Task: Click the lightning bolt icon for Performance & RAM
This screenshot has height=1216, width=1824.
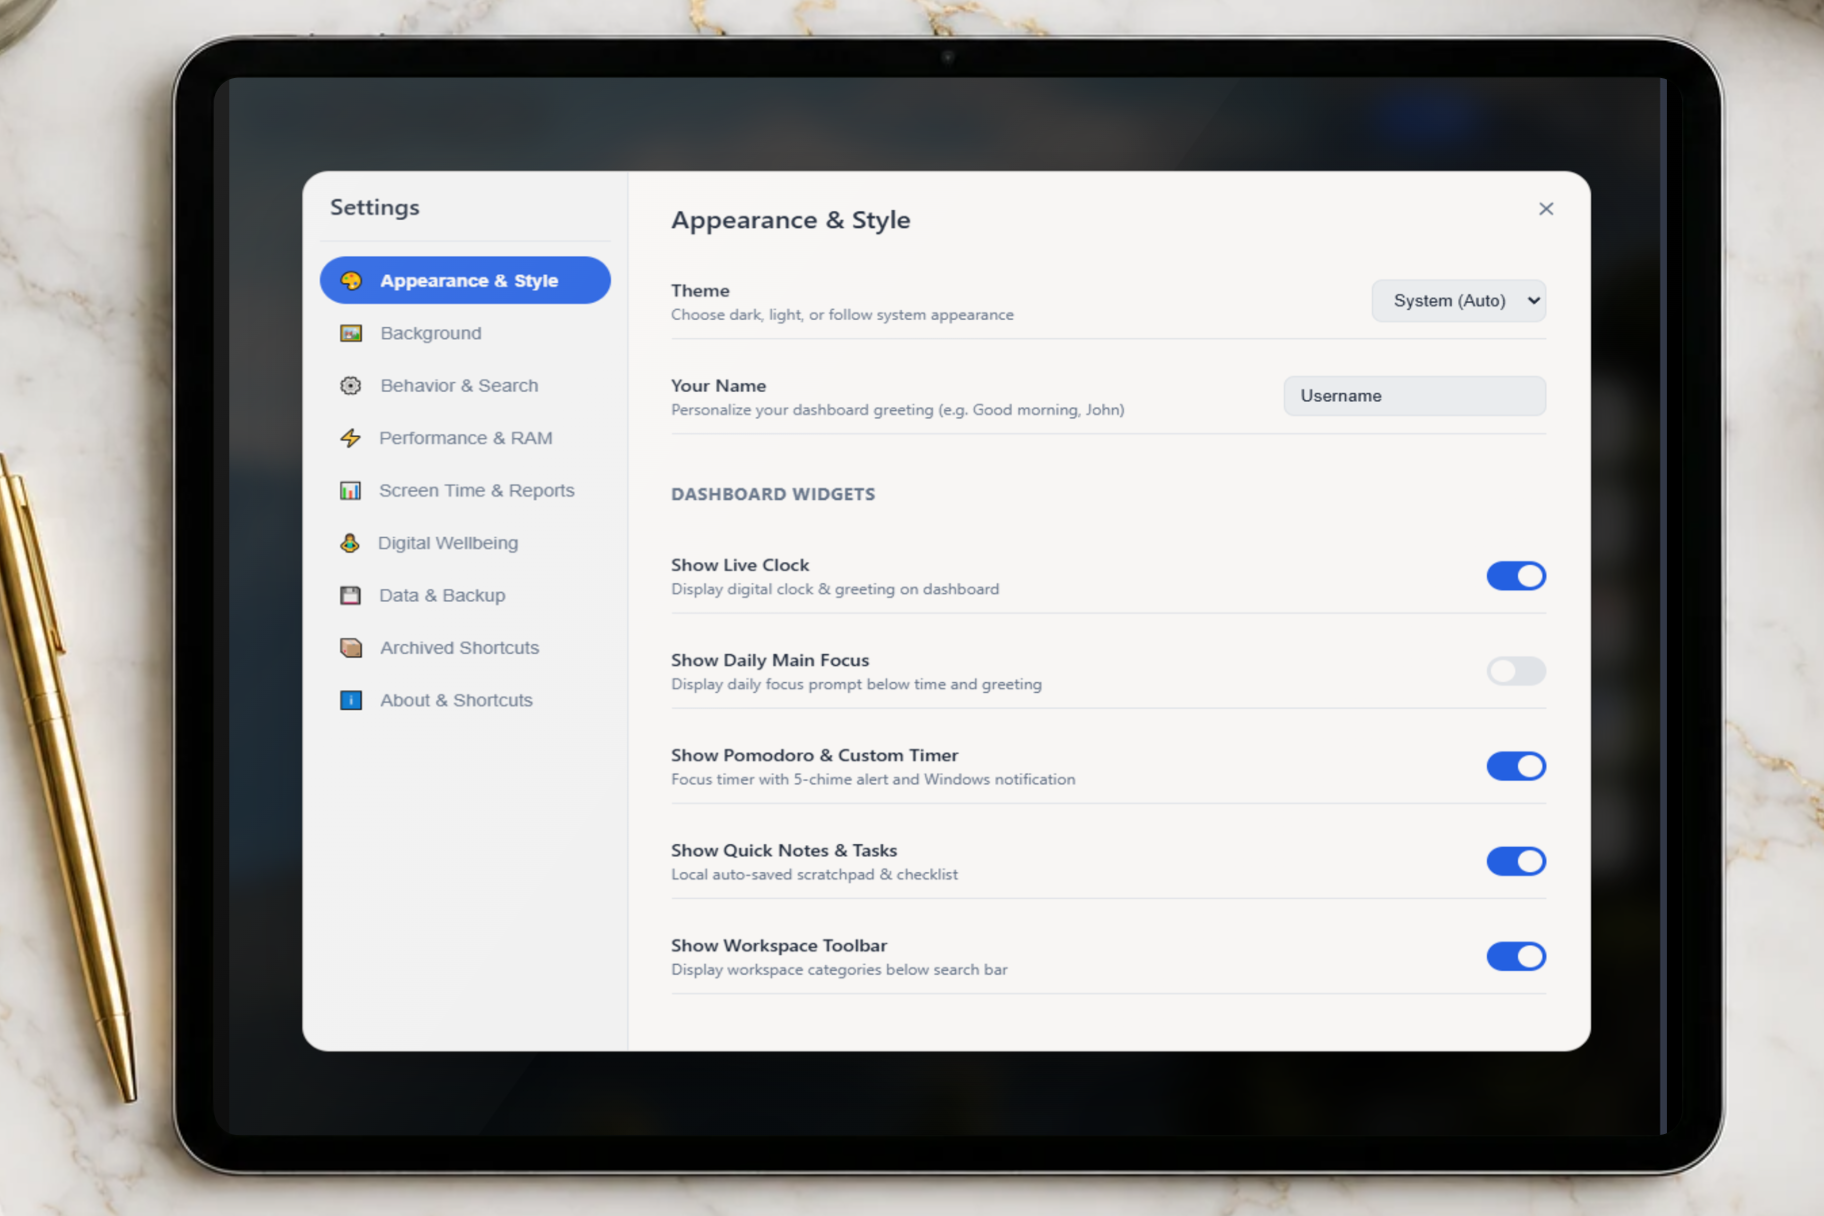Action: click(x=351, y=438)
